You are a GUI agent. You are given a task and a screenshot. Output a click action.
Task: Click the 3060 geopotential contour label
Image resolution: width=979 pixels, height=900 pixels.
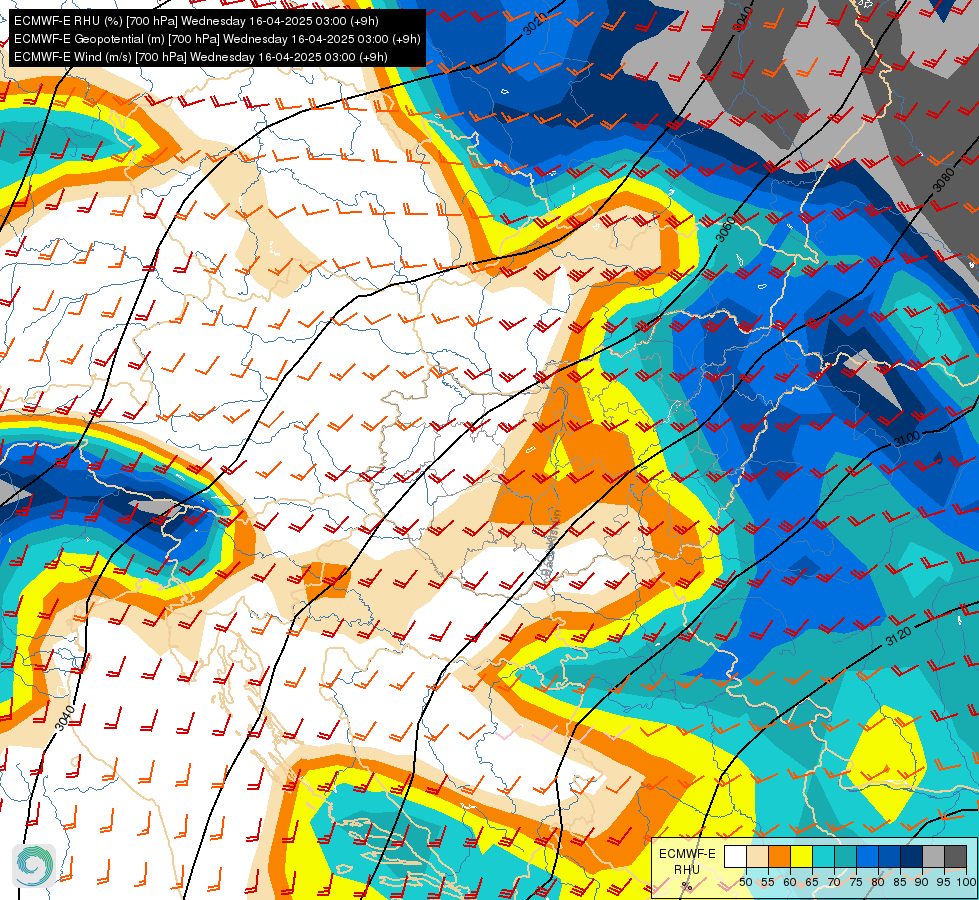click(x=726, y=228)
